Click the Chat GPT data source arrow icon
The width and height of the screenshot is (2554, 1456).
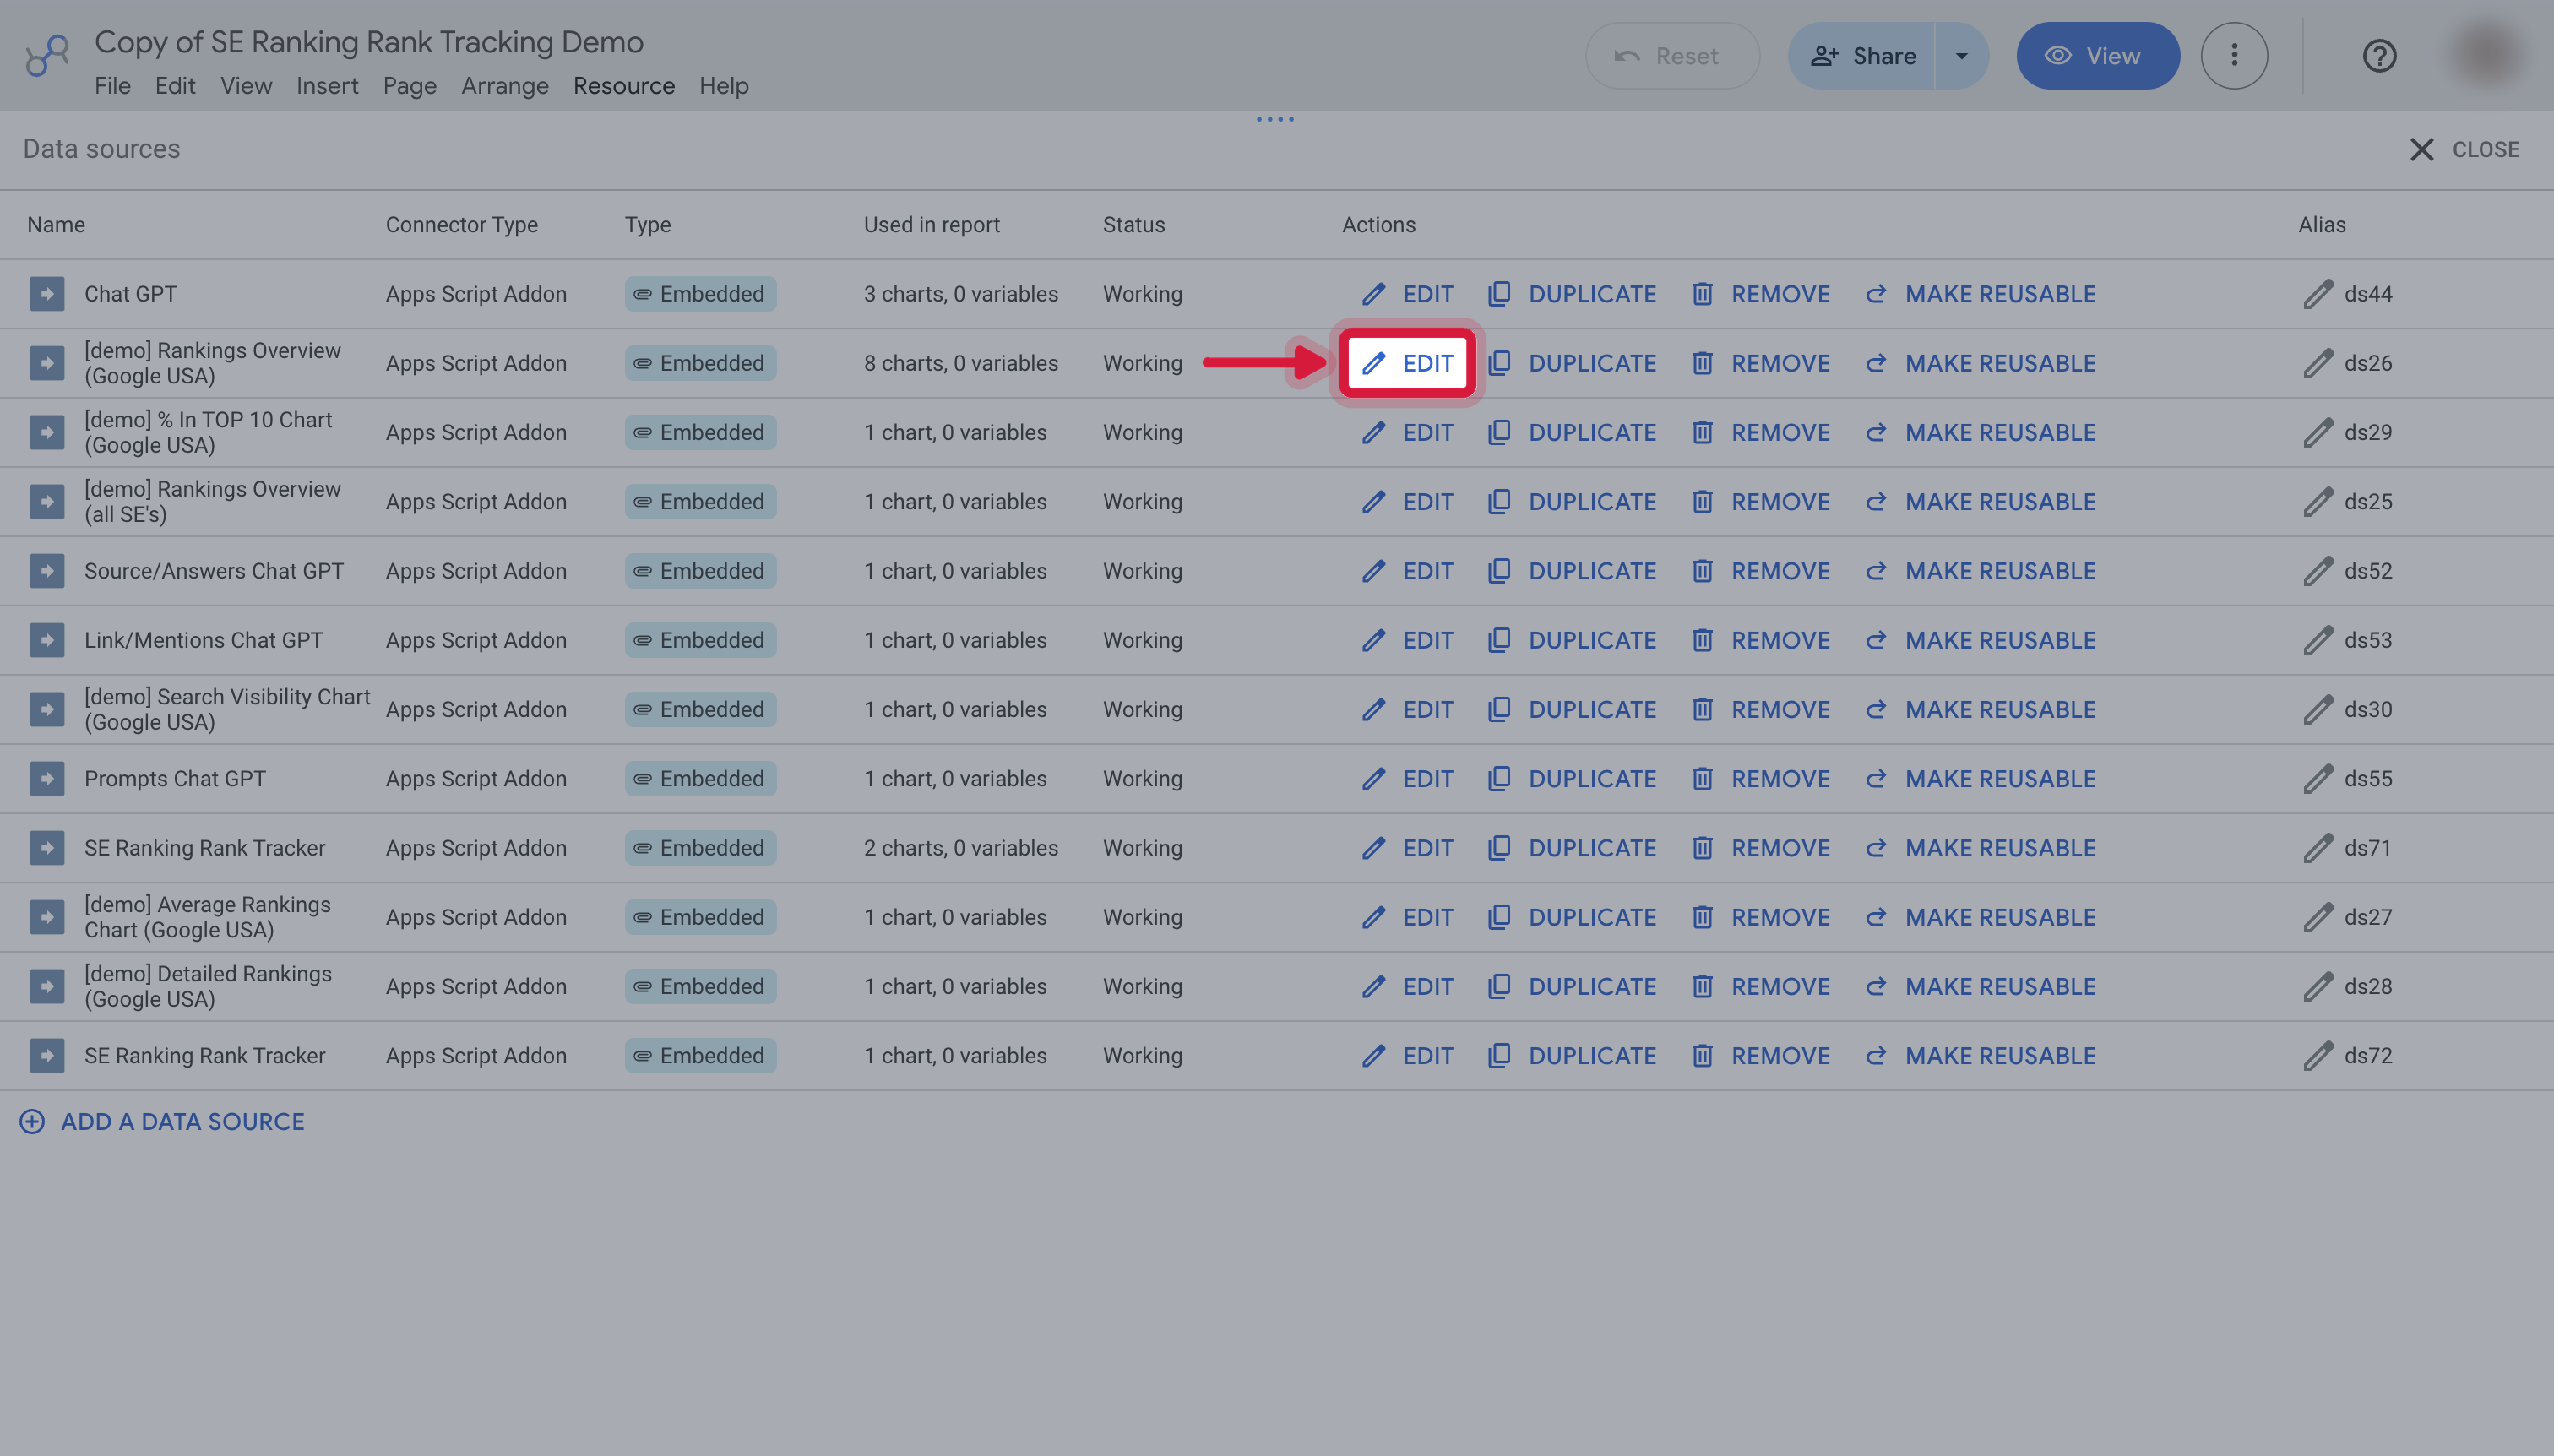click(x=47, y=294)
